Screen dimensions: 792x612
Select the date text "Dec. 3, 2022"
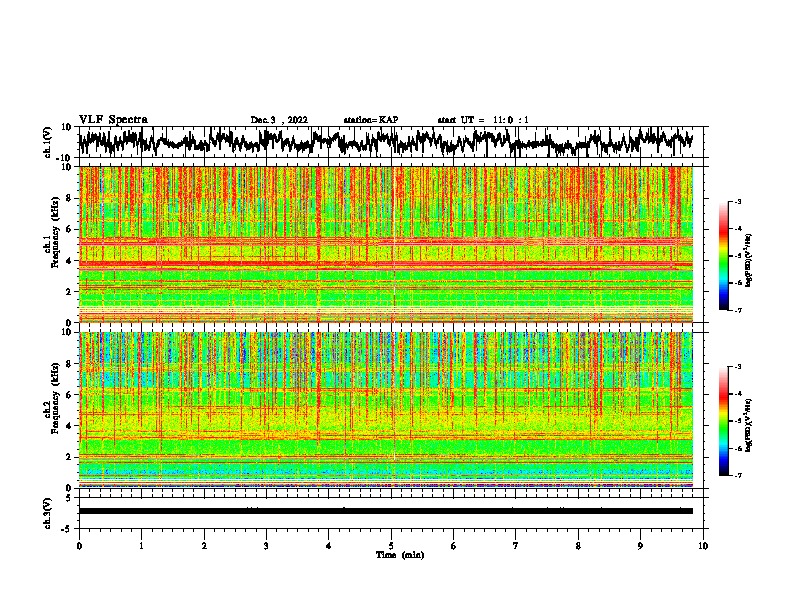[279, 120]
